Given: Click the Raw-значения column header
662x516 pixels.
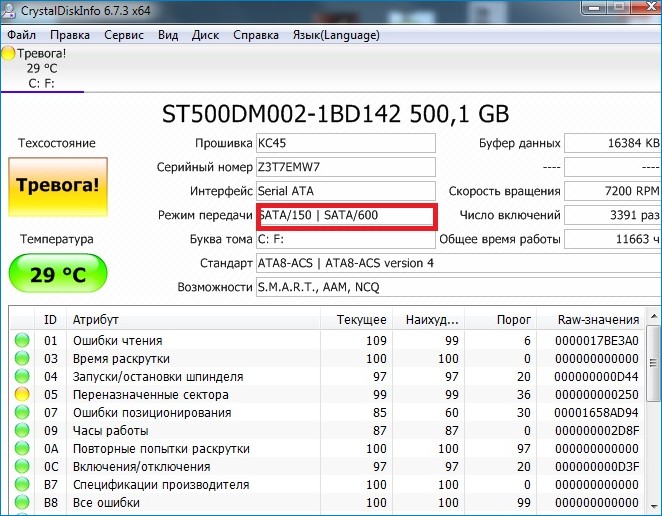Looking at the screenshot, I should (x=600, y=319).
